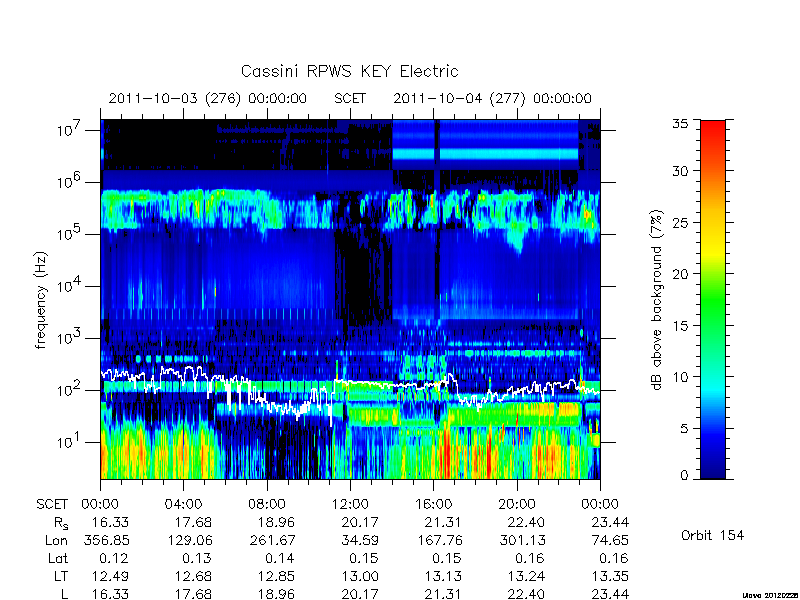
Task: Select the end date '2011-10-04 (277) 00:00:00'
Action: click(x=492, y=98)
